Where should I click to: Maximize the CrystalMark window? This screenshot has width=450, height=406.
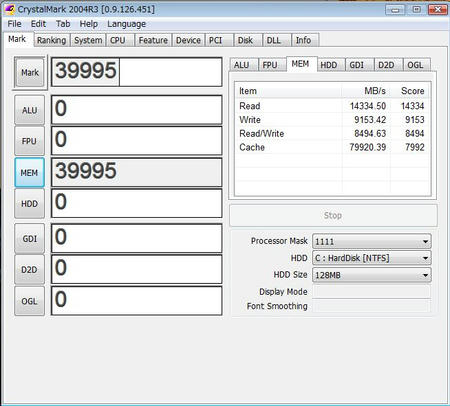(x=417, y=10)
